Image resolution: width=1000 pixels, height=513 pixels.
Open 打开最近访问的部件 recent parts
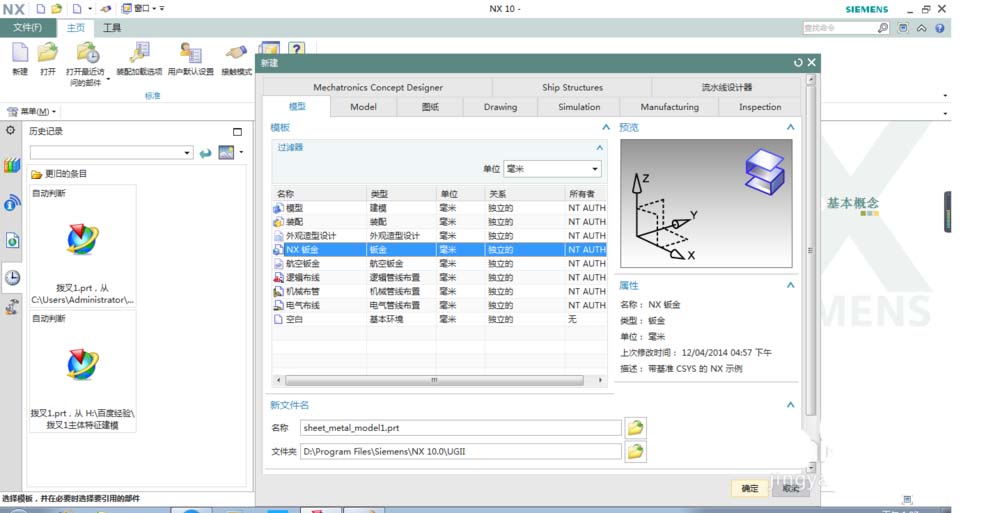[87, 53]
